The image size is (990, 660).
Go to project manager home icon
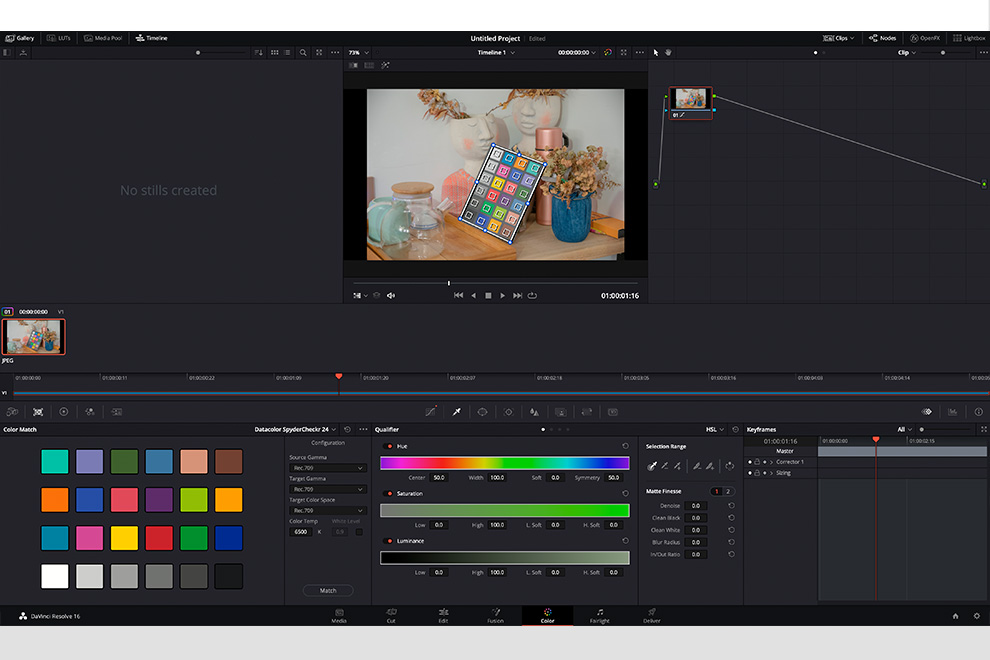pyautogui.click(x=955, y=616)
